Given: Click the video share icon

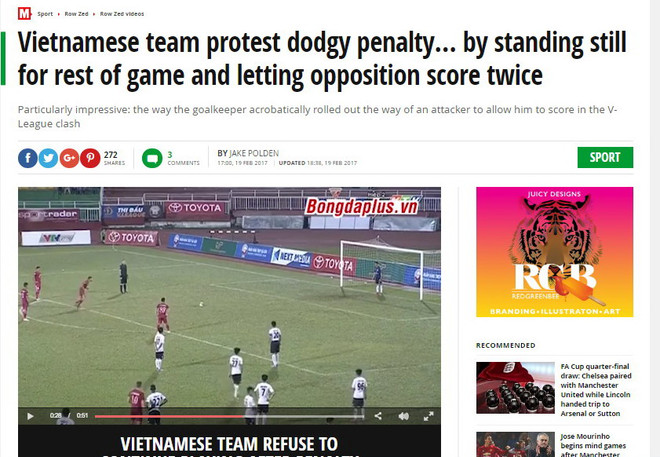Looking at the screenshot, I should pos(378,416).
